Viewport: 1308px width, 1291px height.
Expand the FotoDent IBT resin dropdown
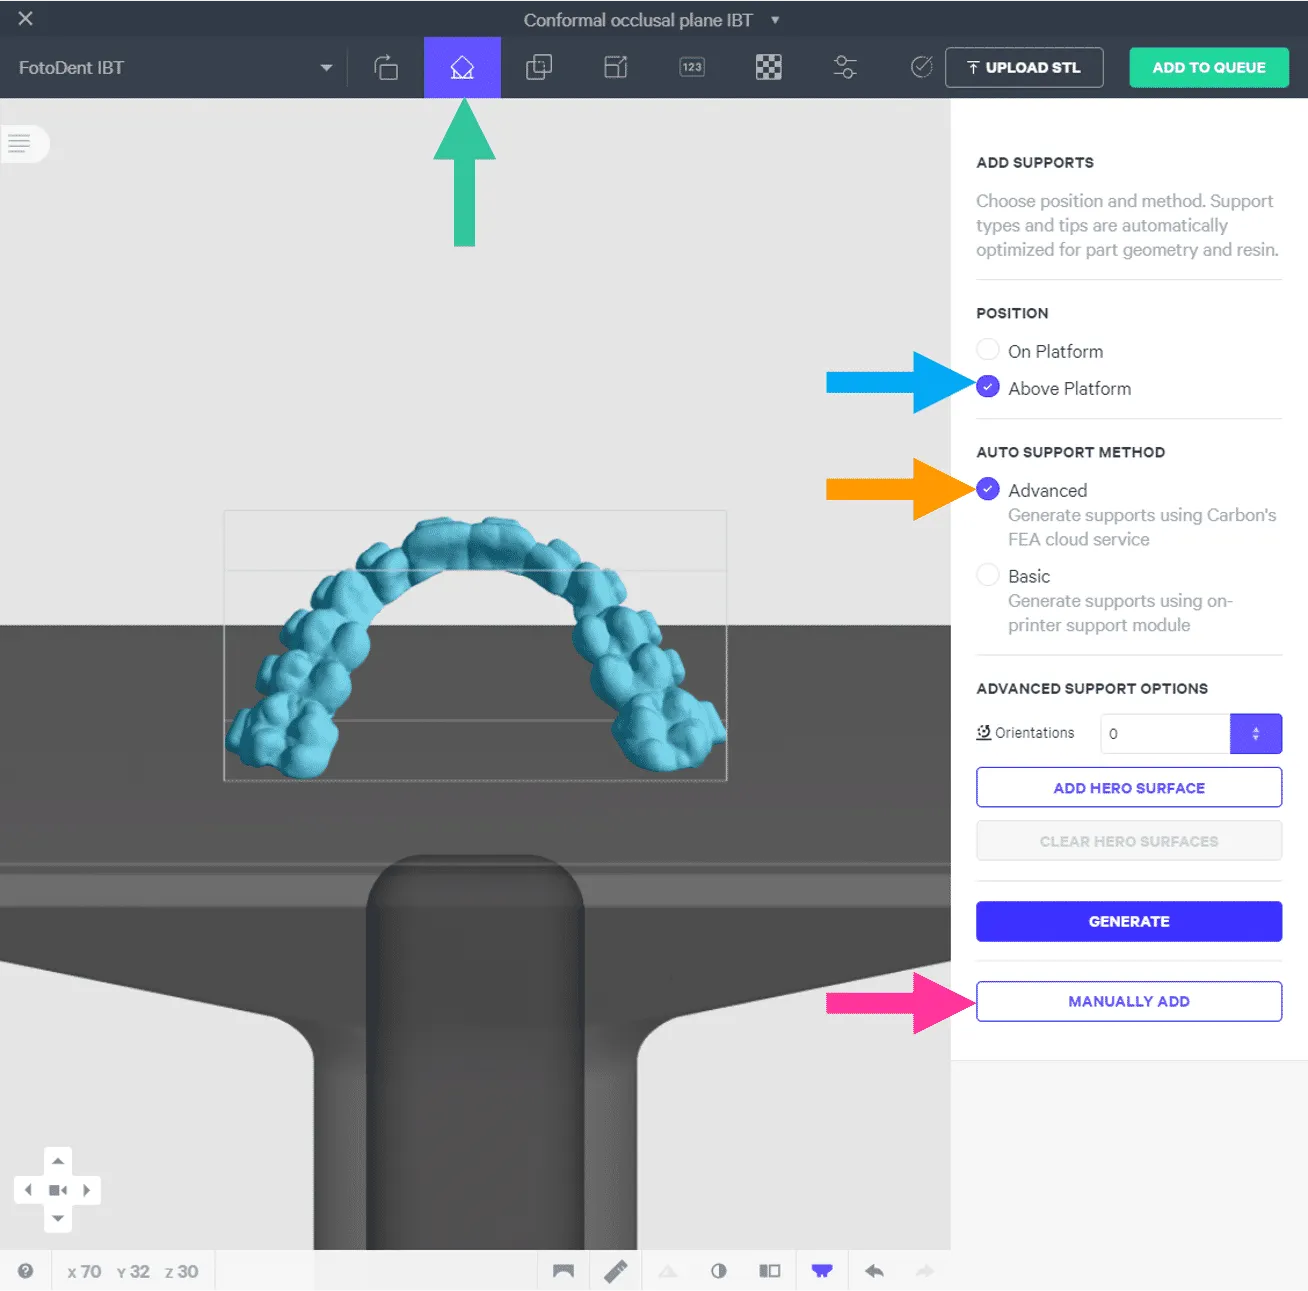point(326,68)
